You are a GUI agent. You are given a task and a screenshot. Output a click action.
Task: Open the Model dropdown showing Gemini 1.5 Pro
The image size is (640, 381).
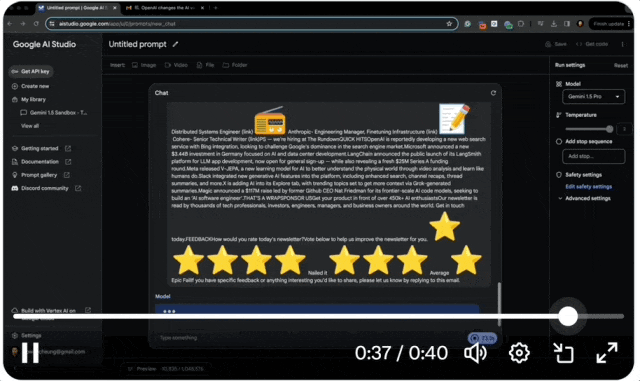[593, 97]
